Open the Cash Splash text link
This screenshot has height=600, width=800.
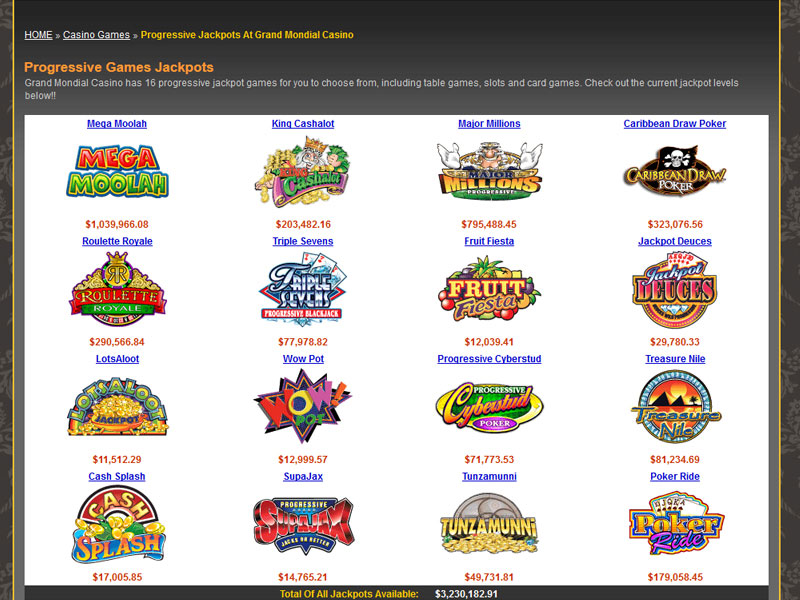click(117, 476)
